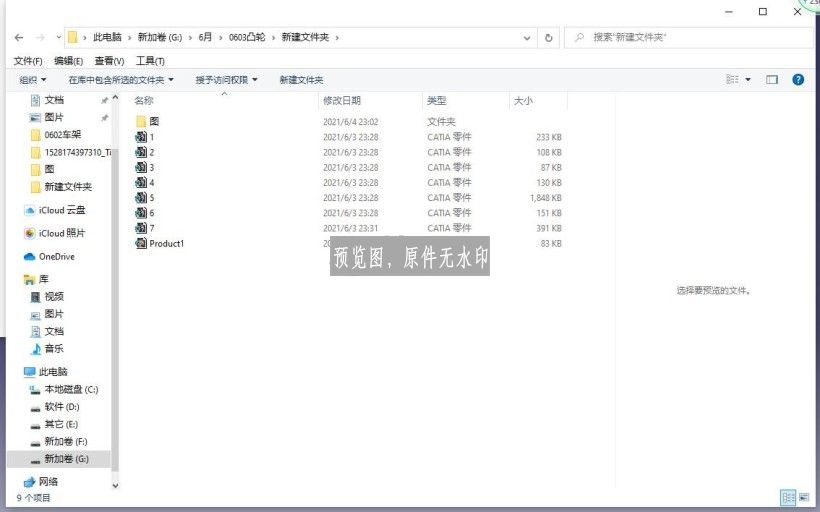Go back with the left arrow button
The width and height of the screenshot is (820, 512).
[19, 38]
